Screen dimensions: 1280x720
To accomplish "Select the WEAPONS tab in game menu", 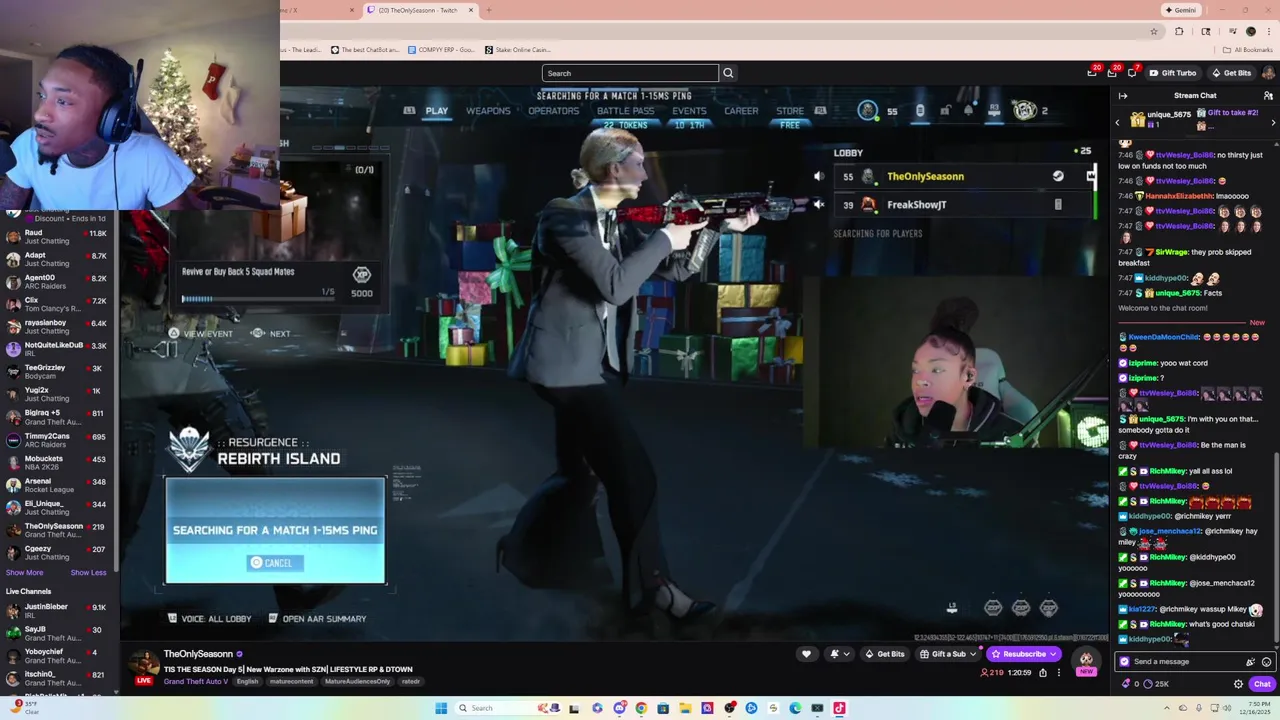I will (x=488, y=111).
